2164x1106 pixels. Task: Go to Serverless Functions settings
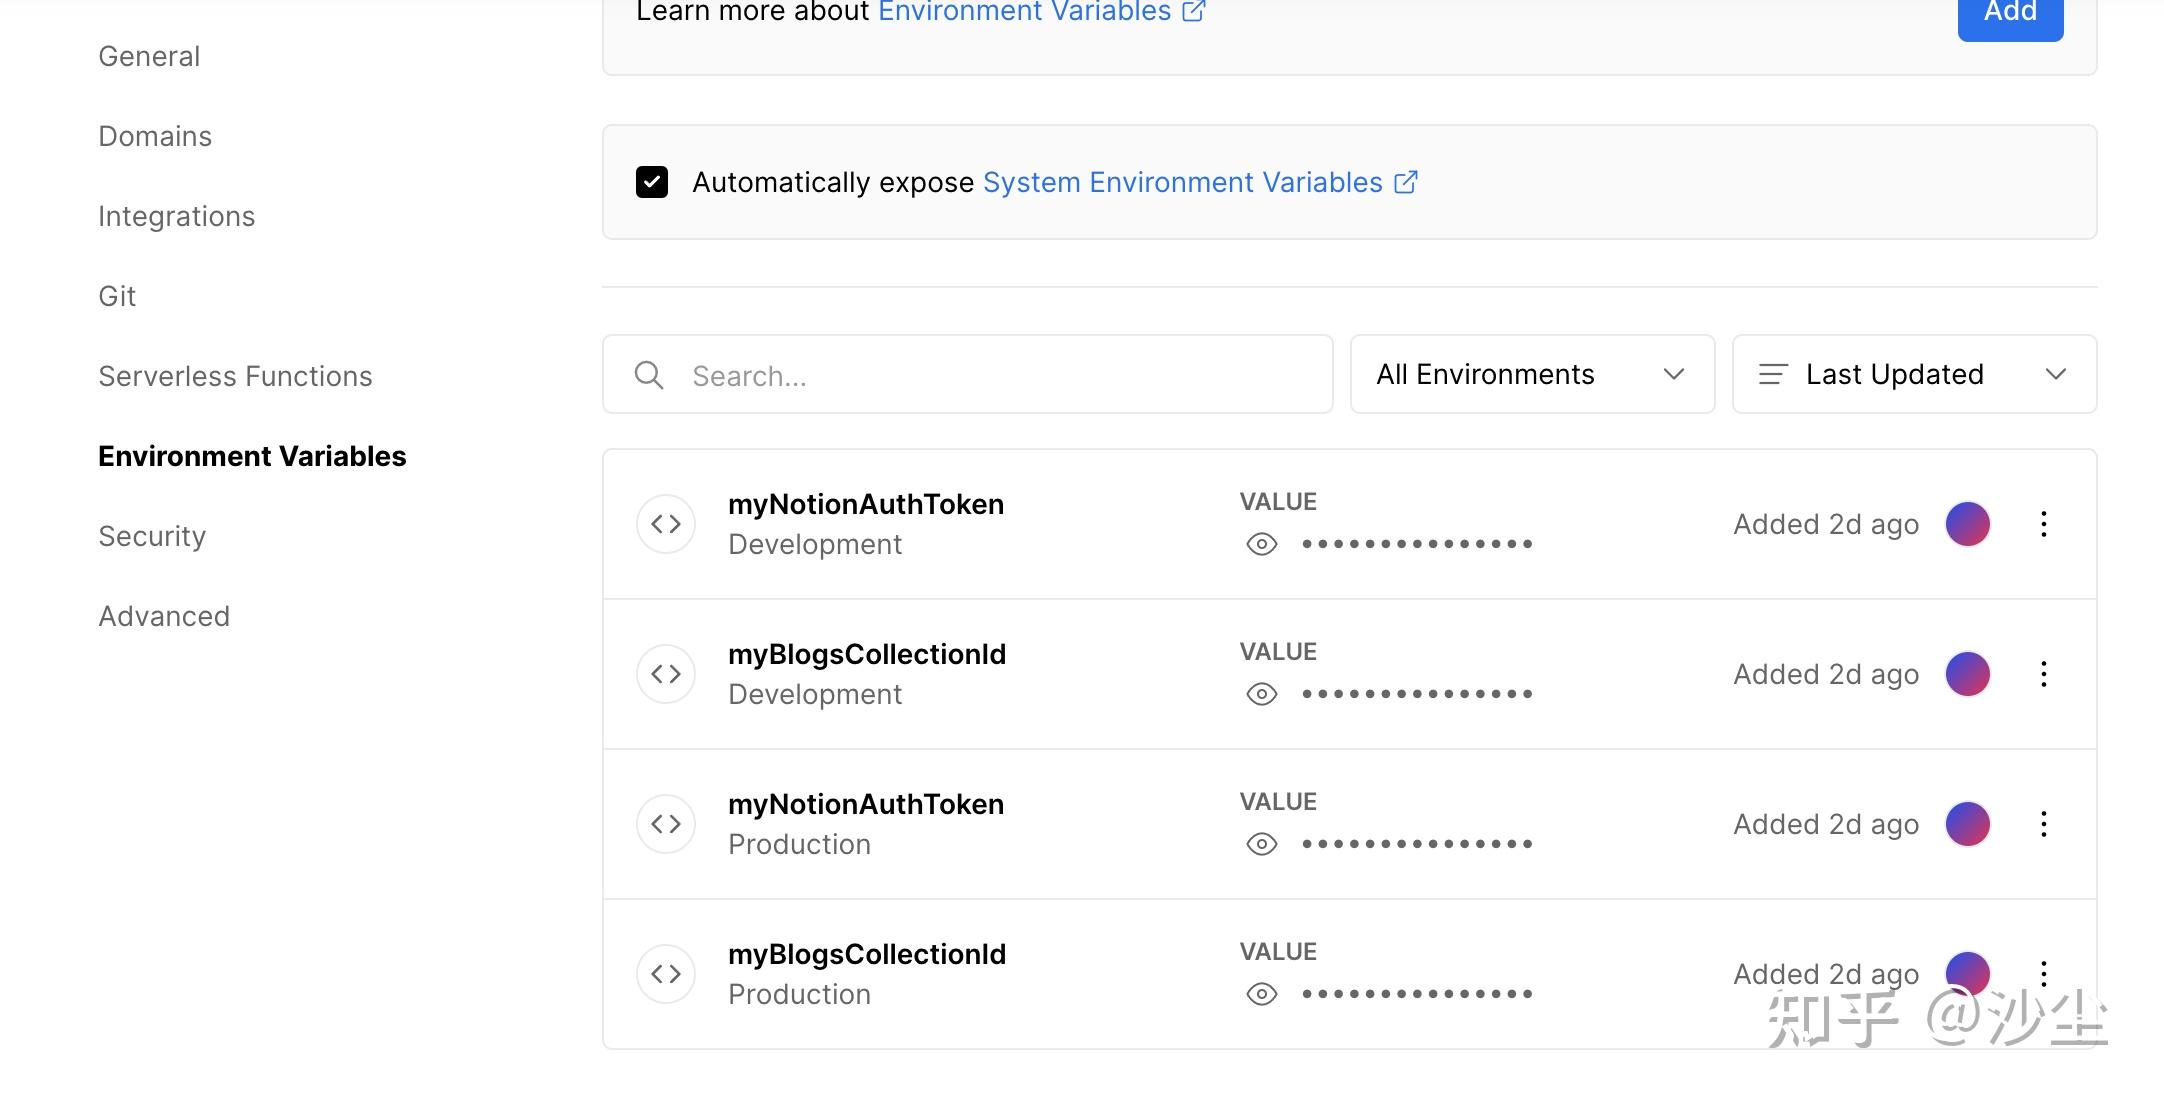pyautogui.click(x=235, y=376)
